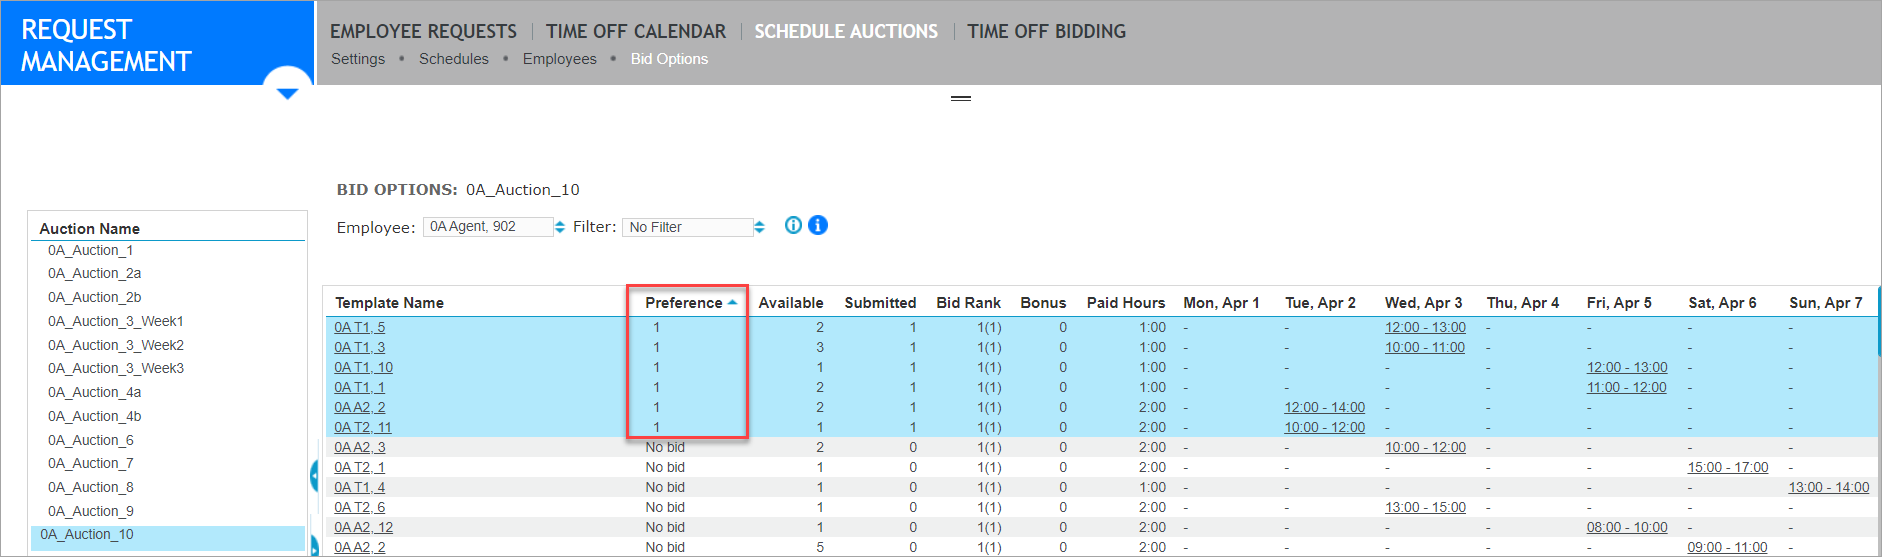Open the 0A T1, 3 template link
1882x557 pixels.
point(360,347)
